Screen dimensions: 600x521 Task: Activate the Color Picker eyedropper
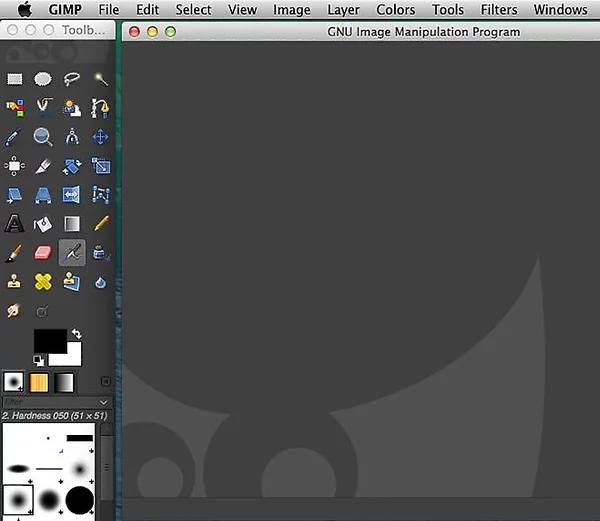pyautogui.click(x=13, y=137)
